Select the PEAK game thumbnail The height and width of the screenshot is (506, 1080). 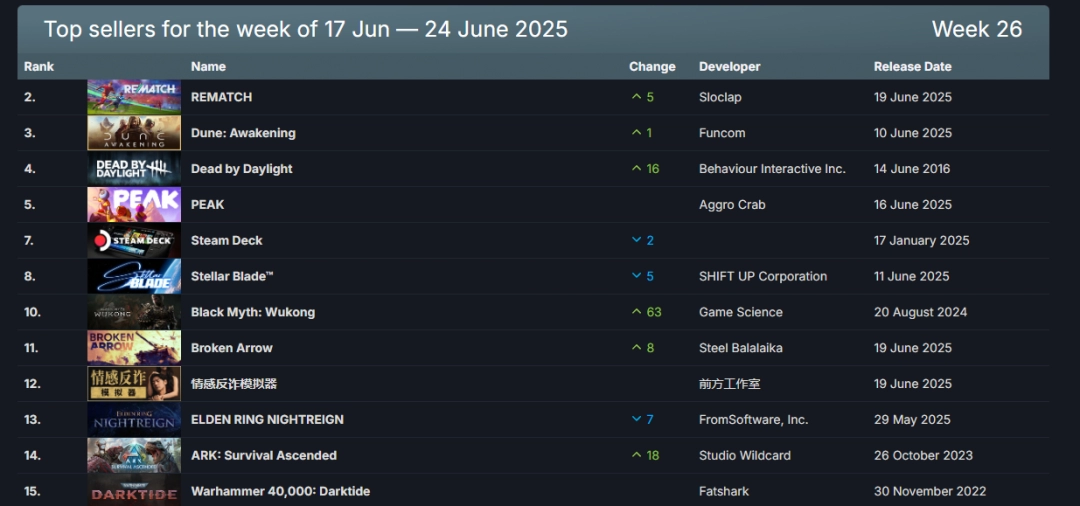tap(134, 205)
